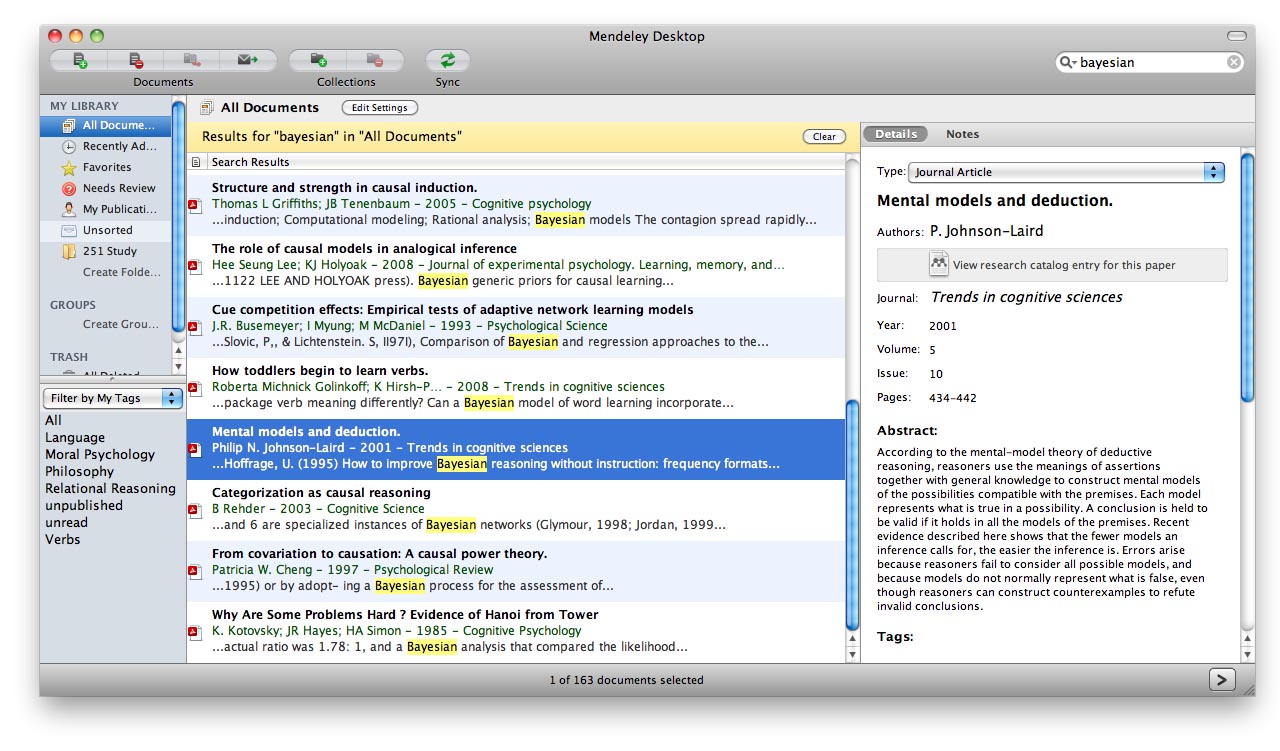Click the Add Documents toolbar icon
The height and width of the screenshot is (751, 1280).
coord(80,61)
